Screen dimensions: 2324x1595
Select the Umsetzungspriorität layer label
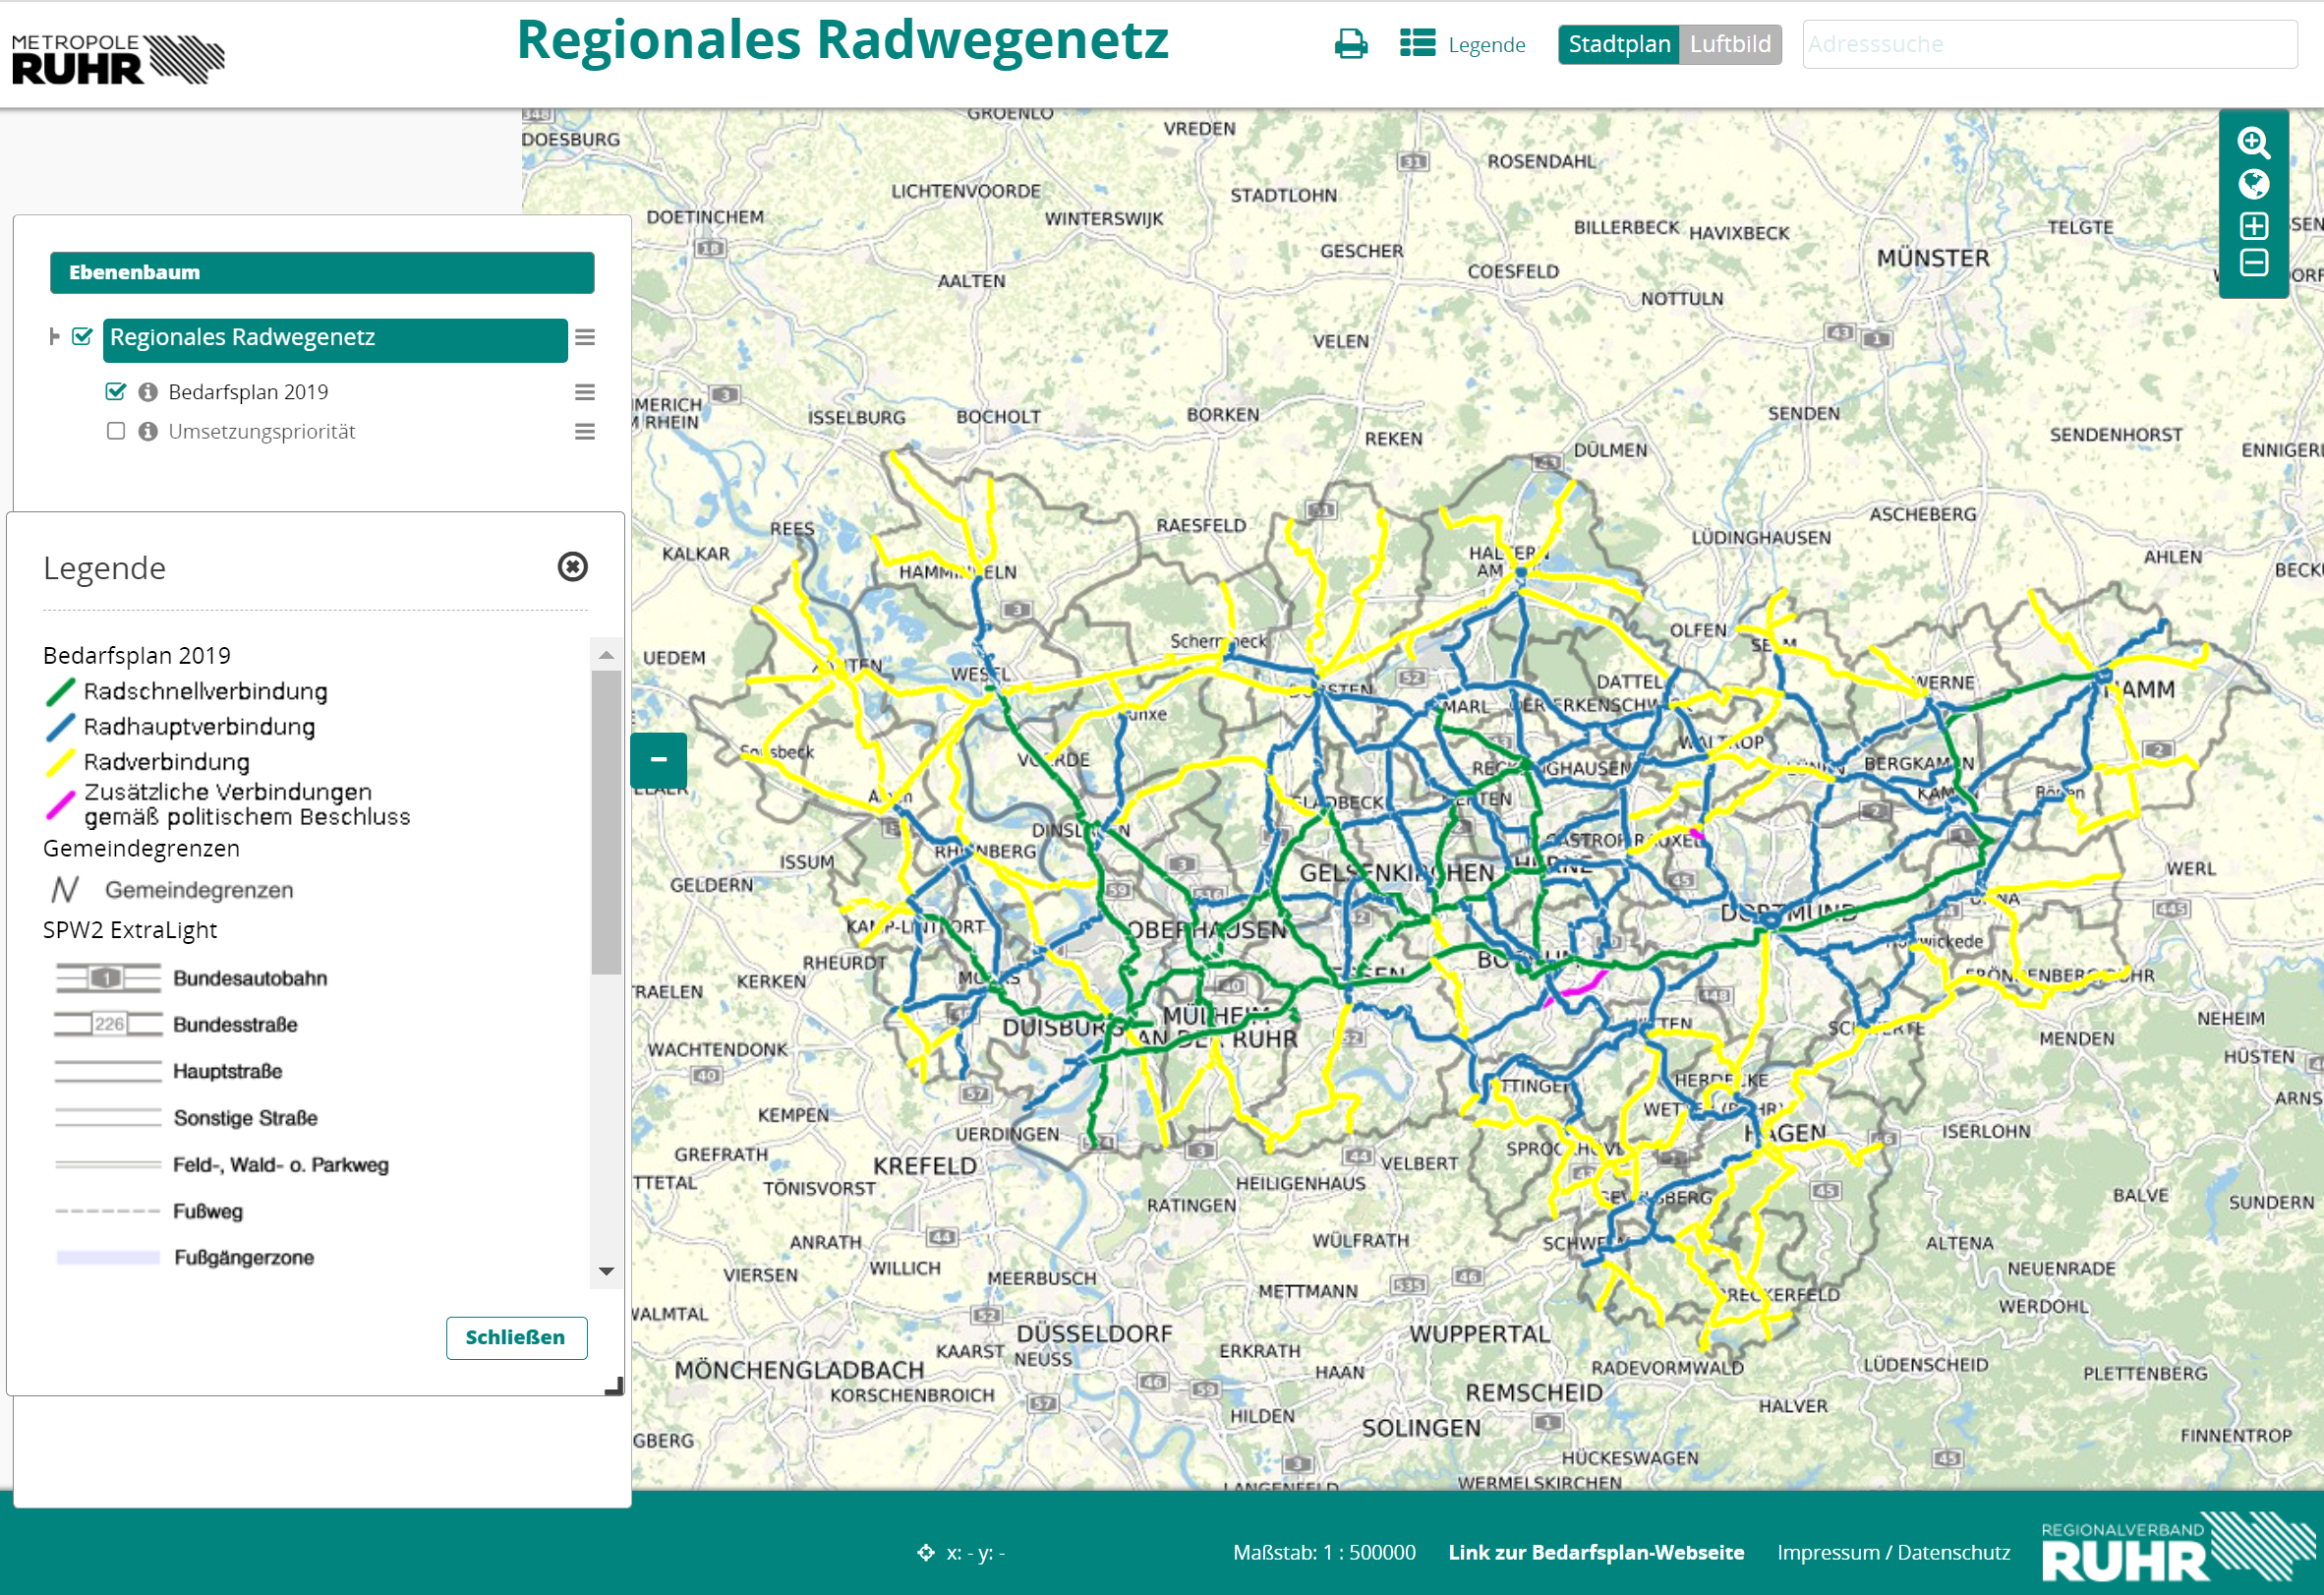[262, 431]
